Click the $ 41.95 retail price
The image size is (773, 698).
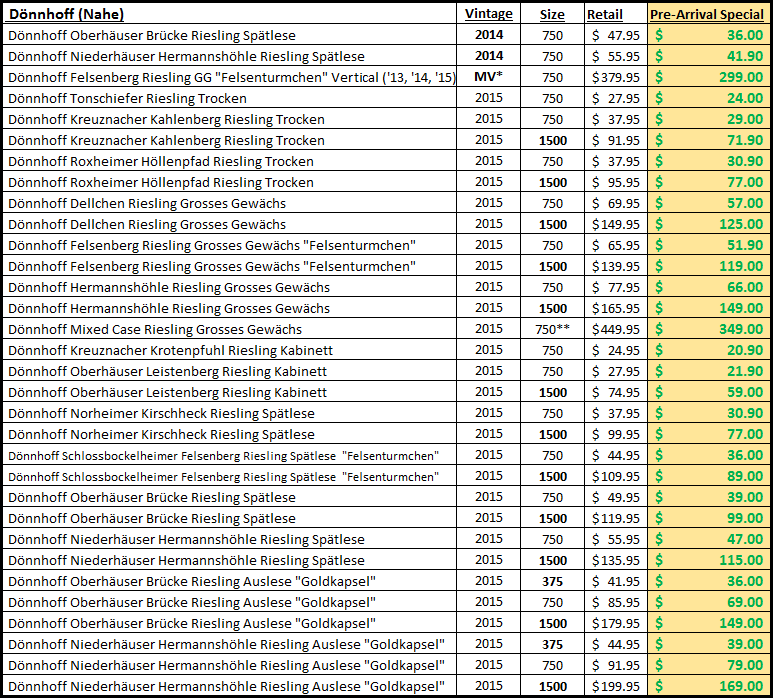coord(616,582)
